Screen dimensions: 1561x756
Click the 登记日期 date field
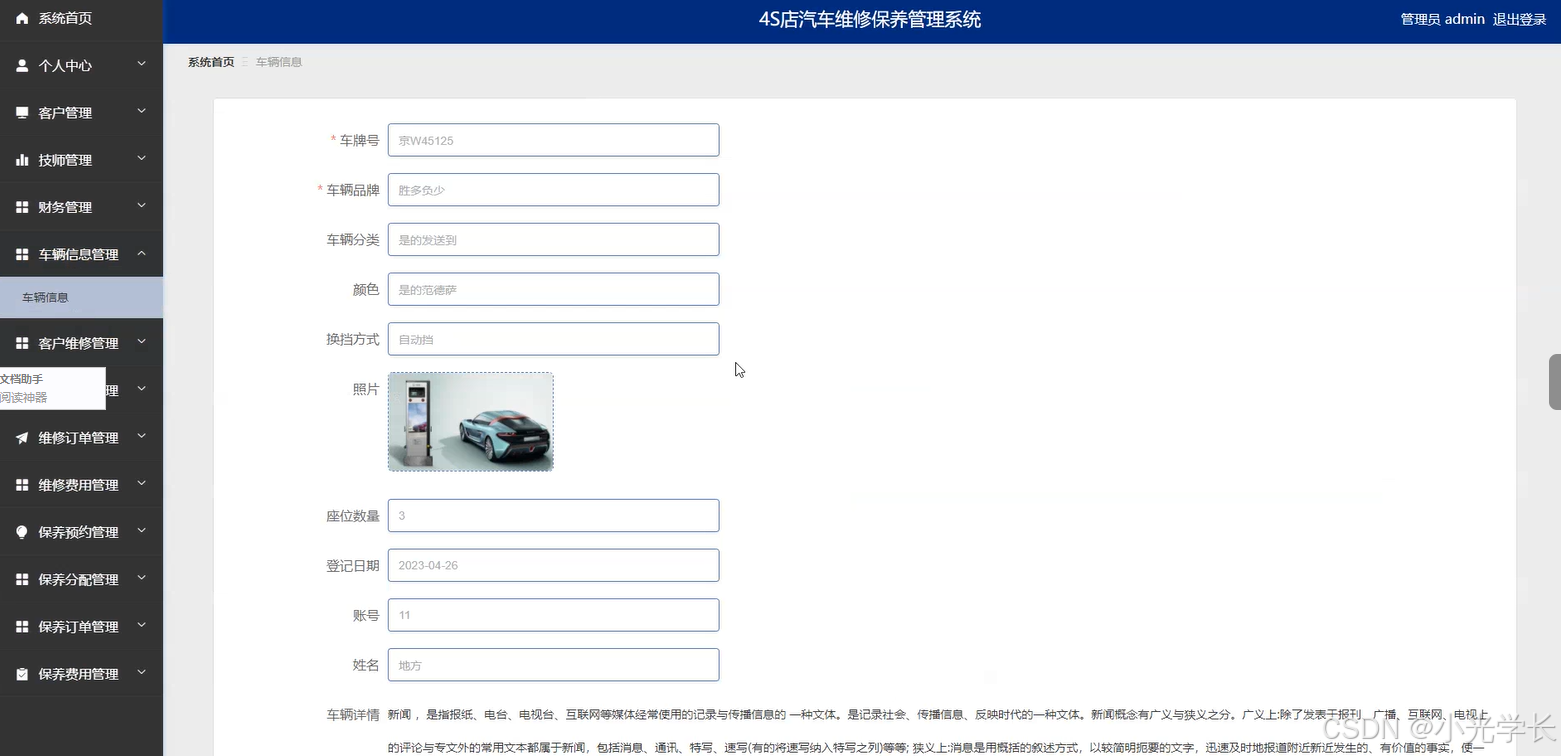pos(553,564)
